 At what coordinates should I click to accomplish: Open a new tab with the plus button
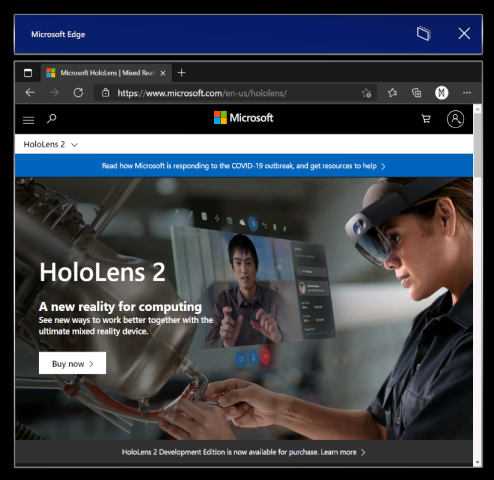[x=181, y=73]
